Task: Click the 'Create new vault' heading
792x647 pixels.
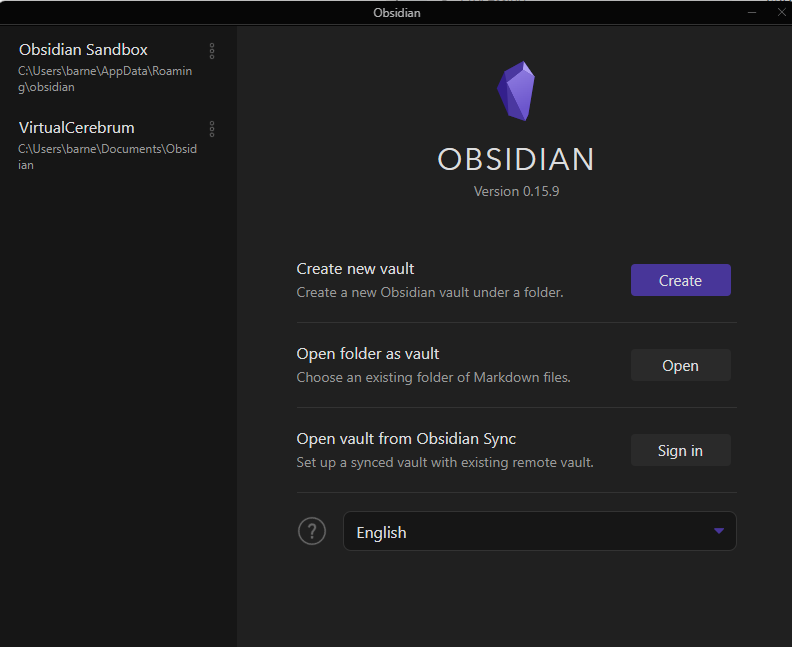Action: (355, 269)
